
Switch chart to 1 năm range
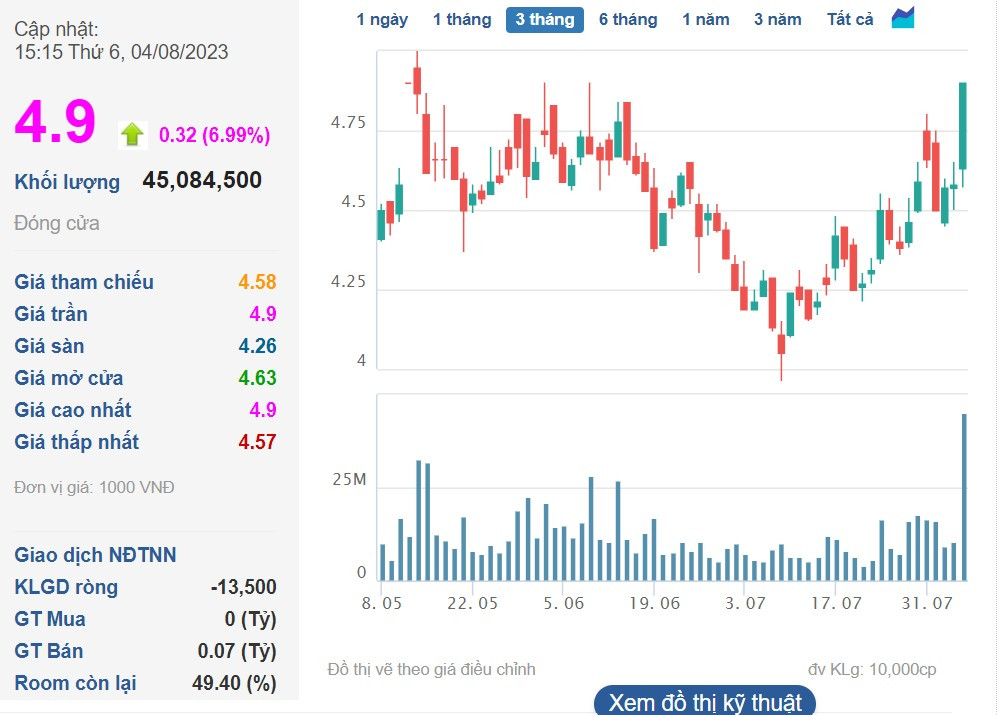(x=706, y=19)
